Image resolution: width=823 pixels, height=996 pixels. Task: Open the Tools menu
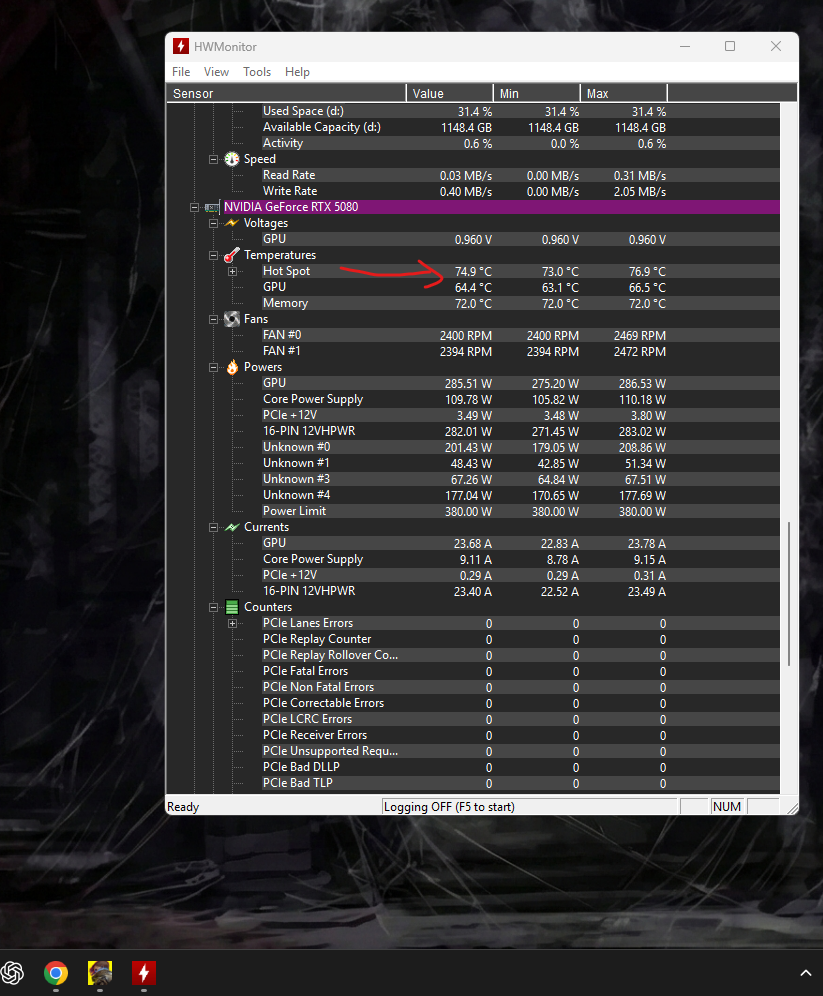pos(257,72)
